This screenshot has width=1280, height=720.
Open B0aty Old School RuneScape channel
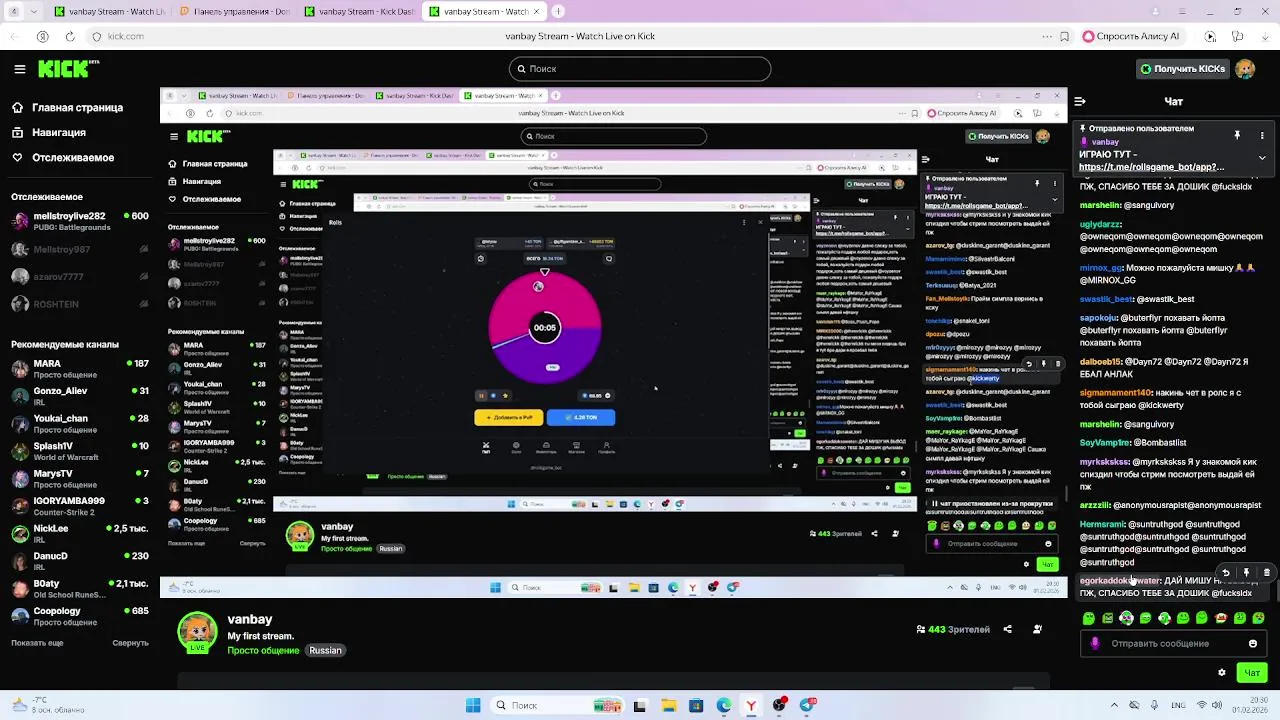click(80, 589)
